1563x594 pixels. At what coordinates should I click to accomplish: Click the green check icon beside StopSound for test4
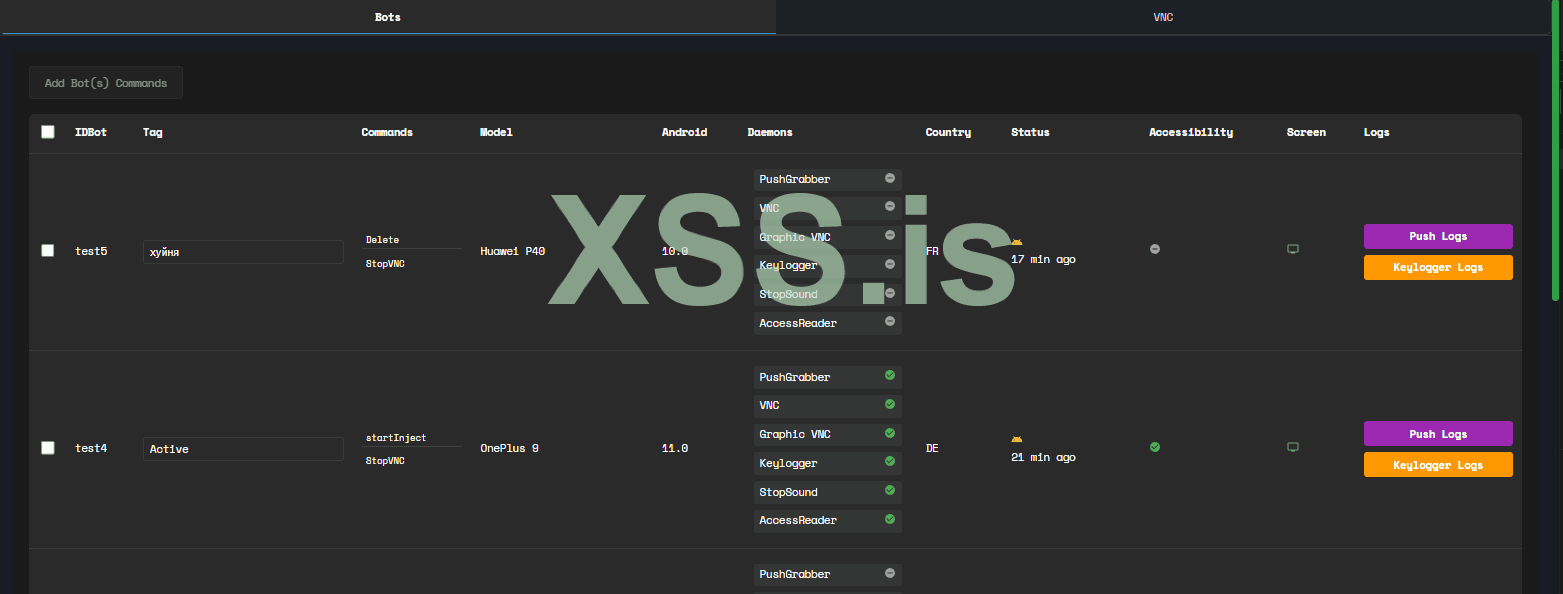(x=889, y=491)
